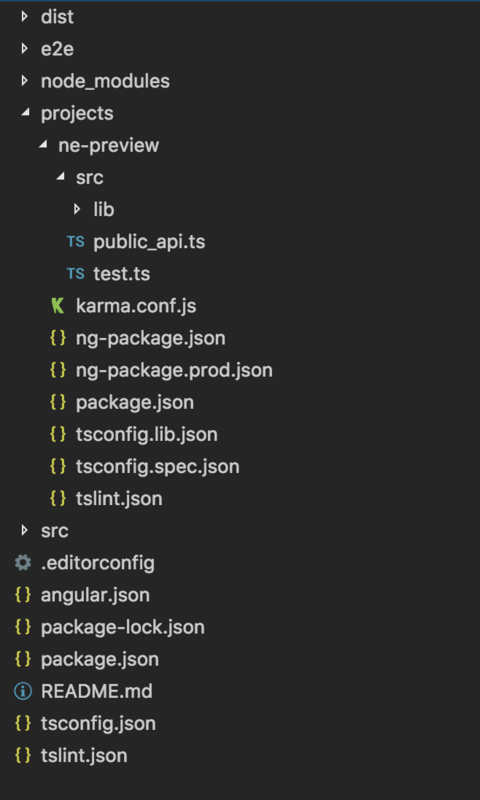Image resolution: width=480 pixels, height=800 pixels.
Task: Expand the node_modules folder chevron
Action: point(24,81)
